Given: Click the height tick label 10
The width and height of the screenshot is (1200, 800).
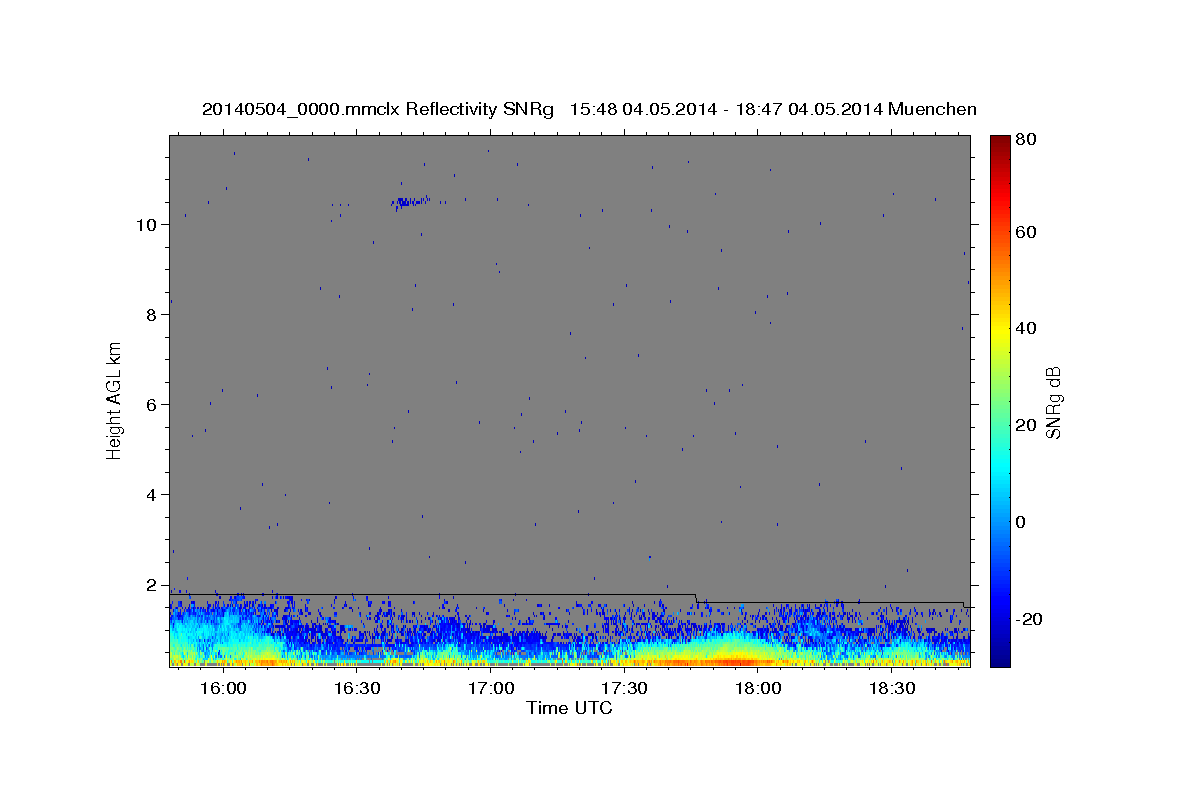Looking at the screenshot, I should [145, 225].
